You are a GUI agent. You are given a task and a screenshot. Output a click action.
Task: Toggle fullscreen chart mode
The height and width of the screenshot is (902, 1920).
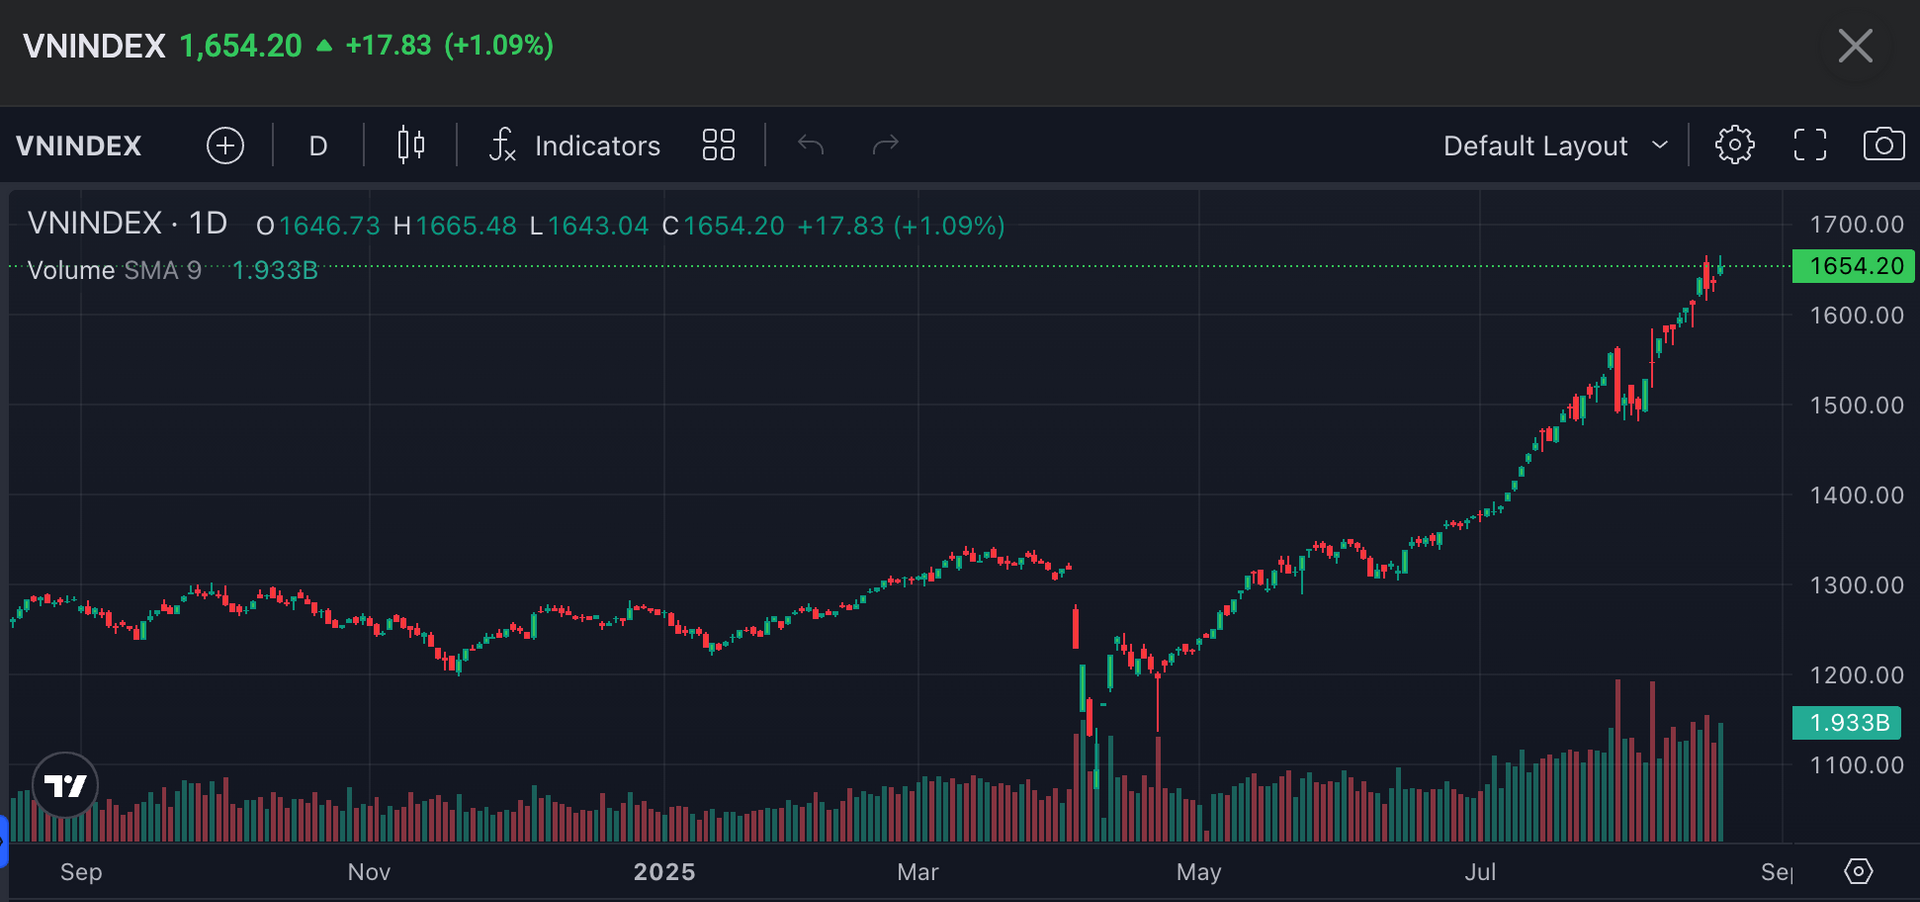[1810, 146]
